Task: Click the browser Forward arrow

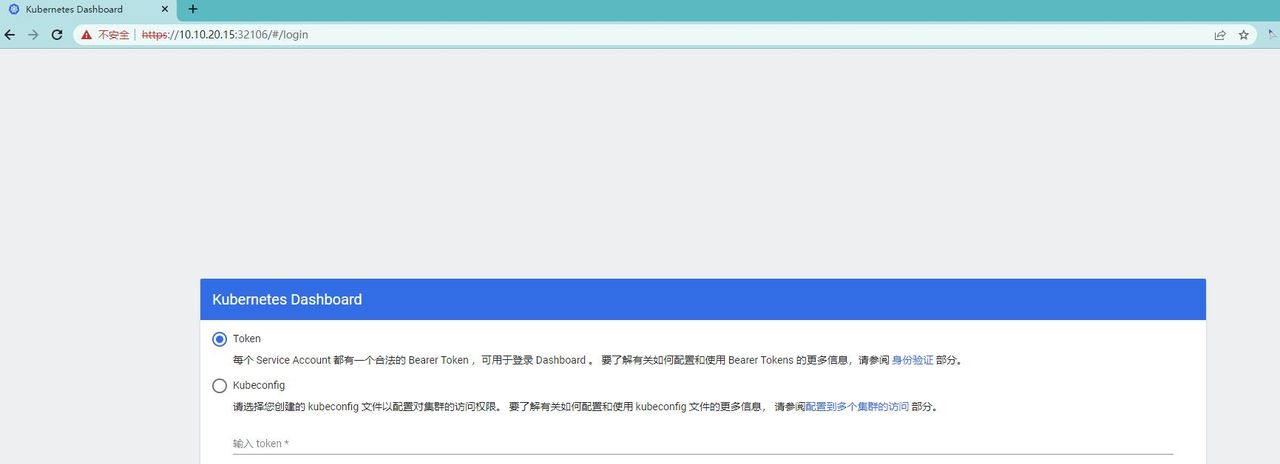Action: 33,34
